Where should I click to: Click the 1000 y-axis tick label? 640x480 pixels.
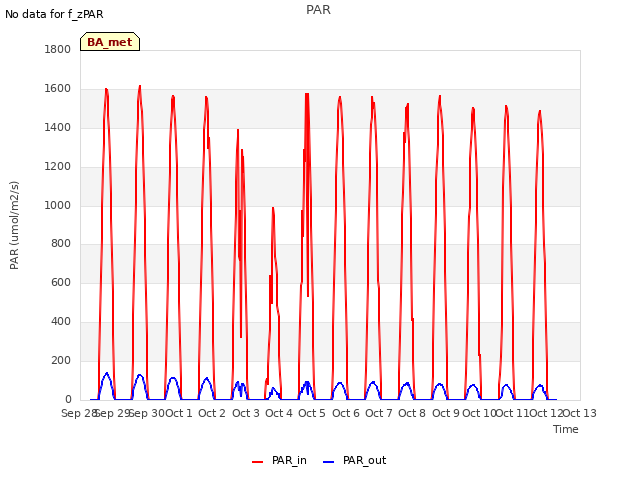[58, 205]
